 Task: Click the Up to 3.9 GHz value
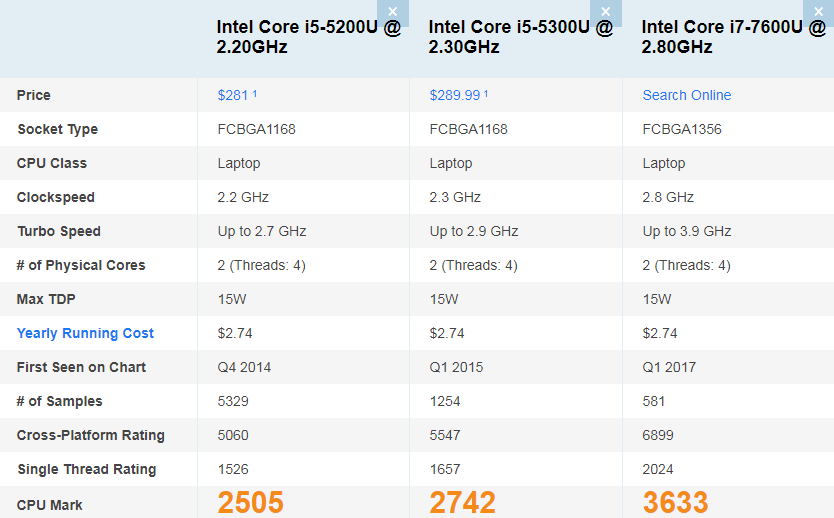click(x=687, y=231)
